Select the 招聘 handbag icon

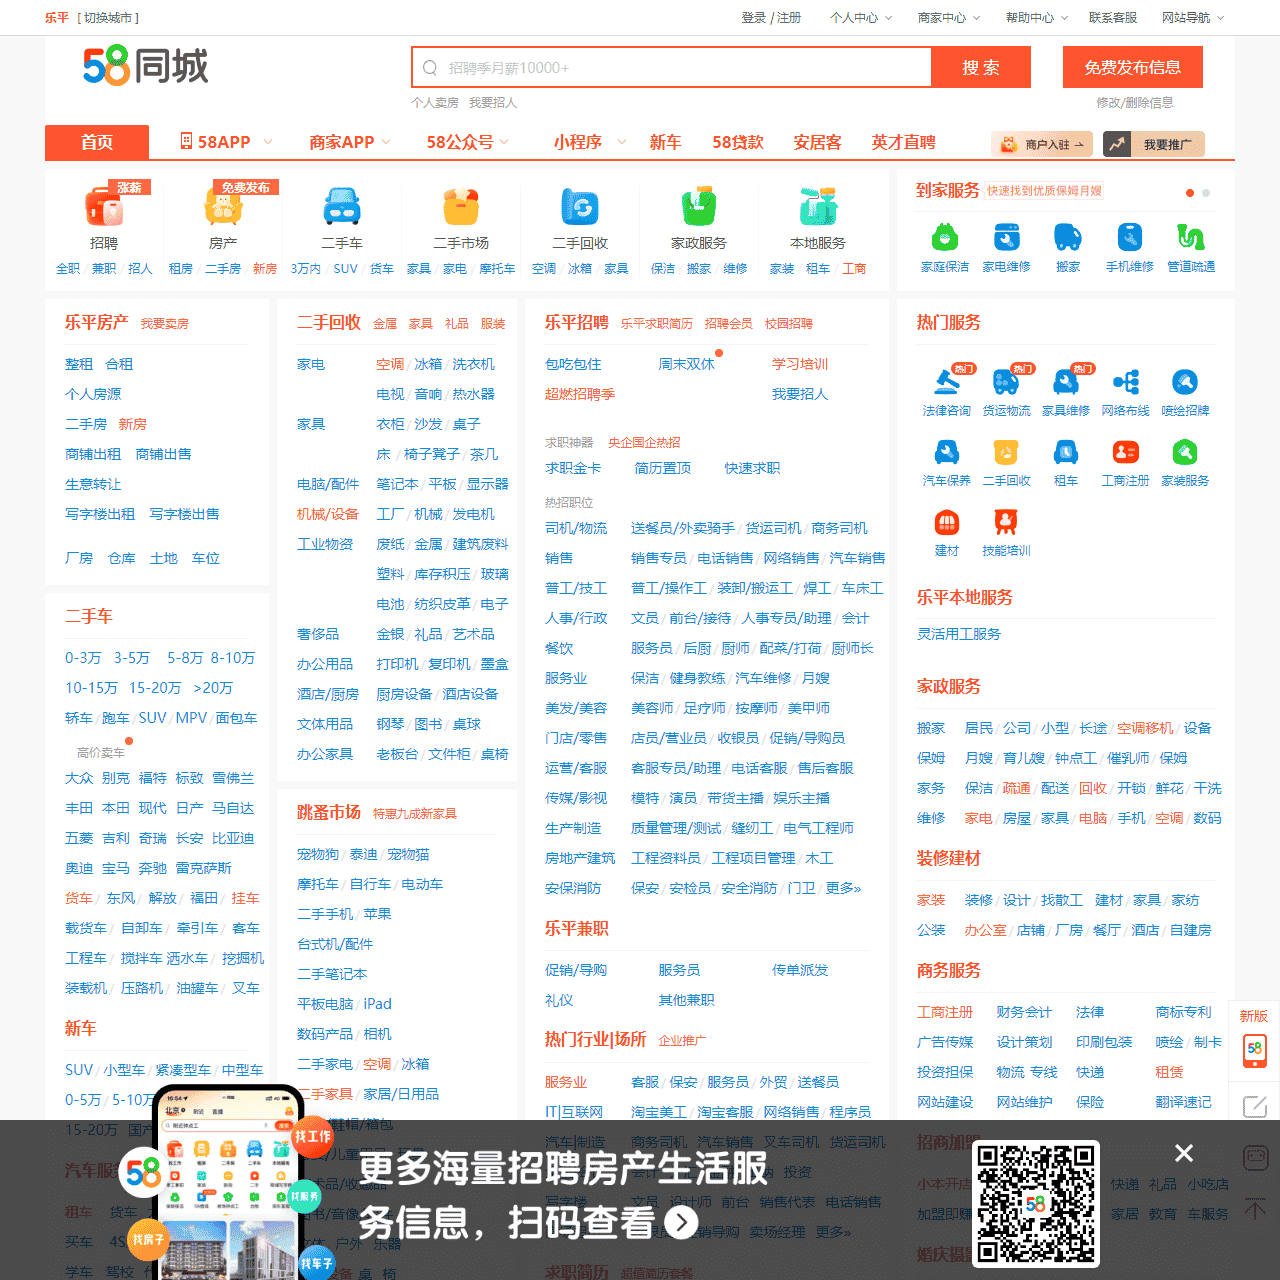pos(103,210)
